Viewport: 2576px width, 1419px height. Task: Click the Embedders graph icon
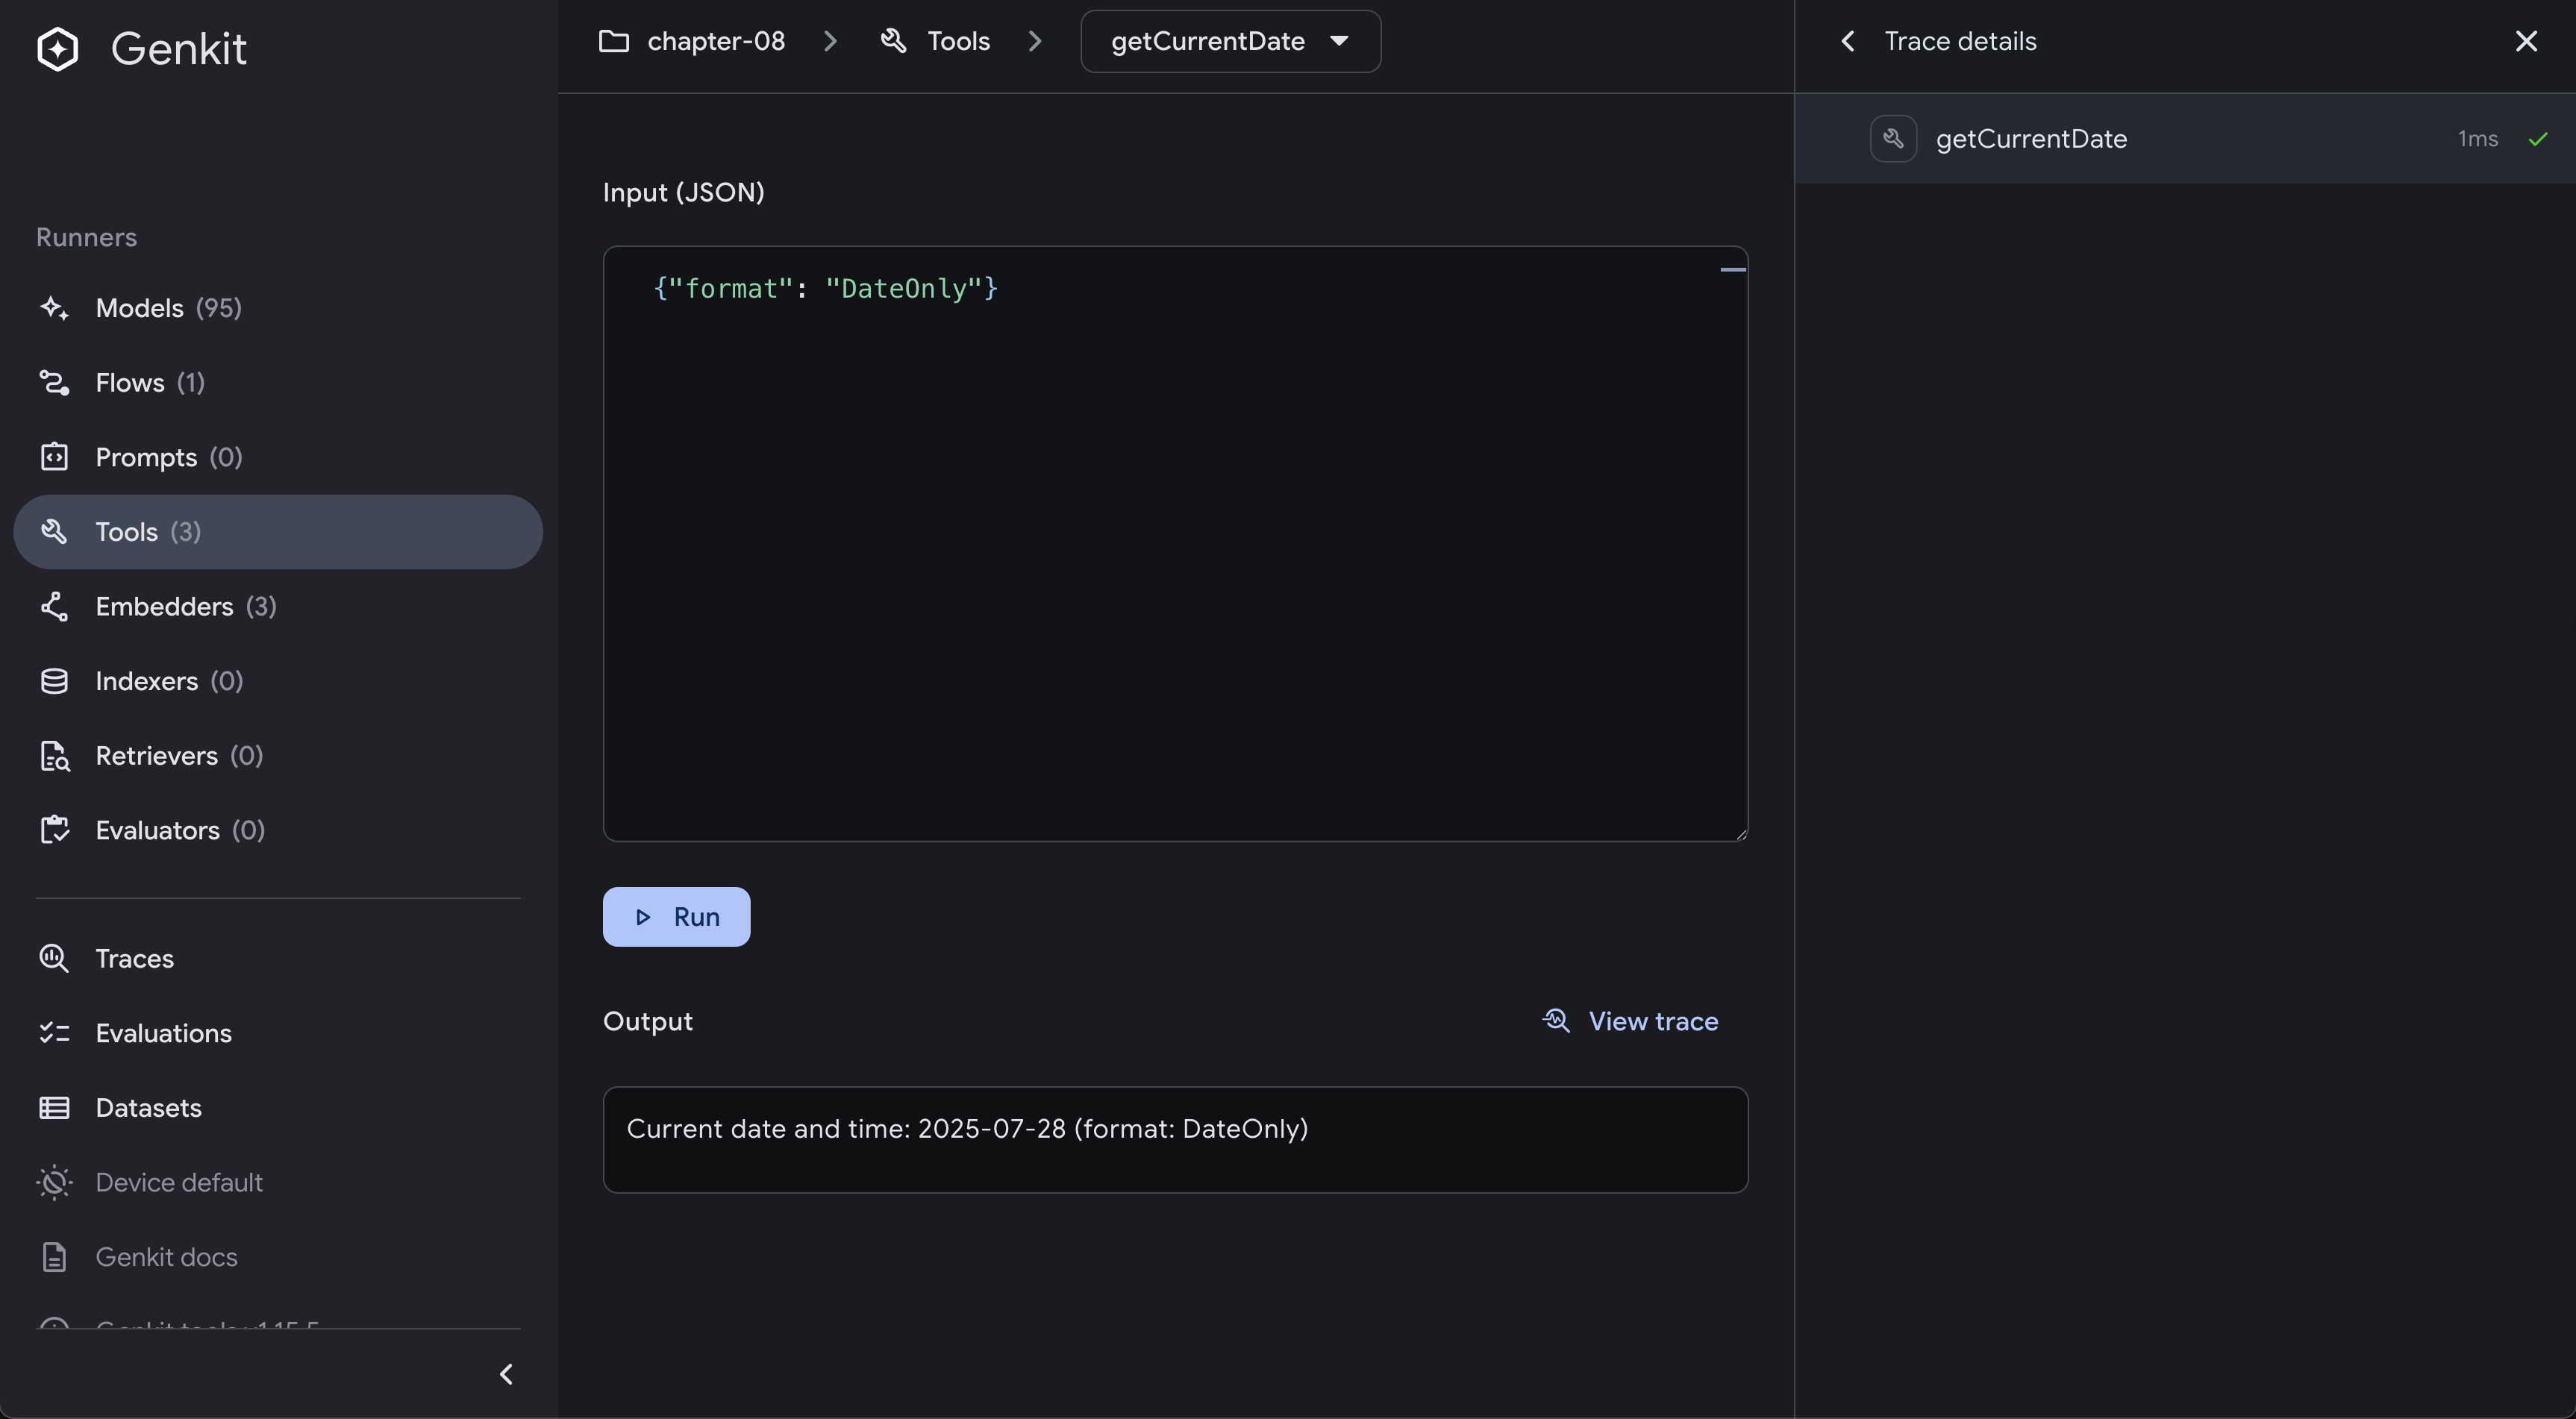(54, 606)
